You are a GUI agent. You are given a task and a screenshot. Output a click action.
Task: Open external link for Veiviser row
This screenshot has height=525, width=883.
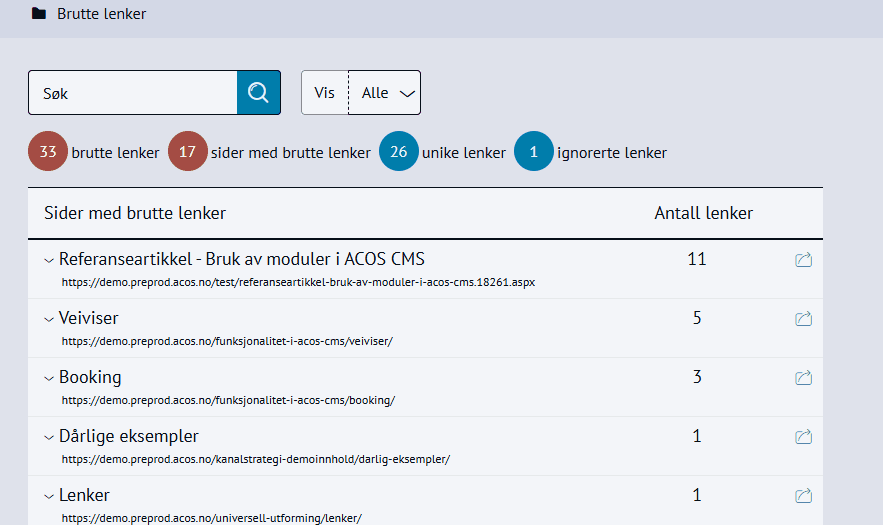point(803,319)
